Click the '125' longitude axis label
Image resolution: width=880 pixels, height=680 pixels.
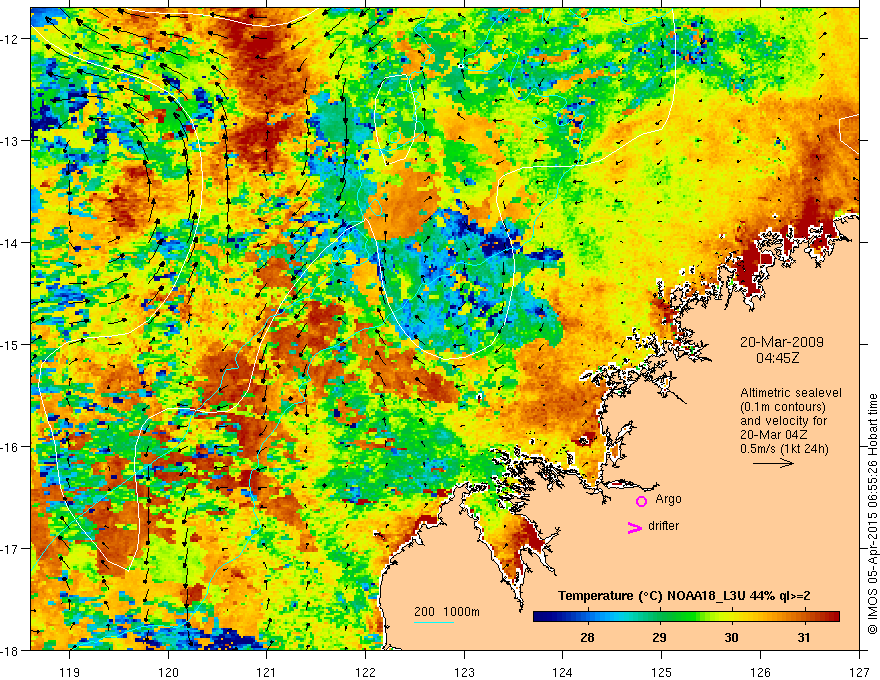tap(662, 672)
